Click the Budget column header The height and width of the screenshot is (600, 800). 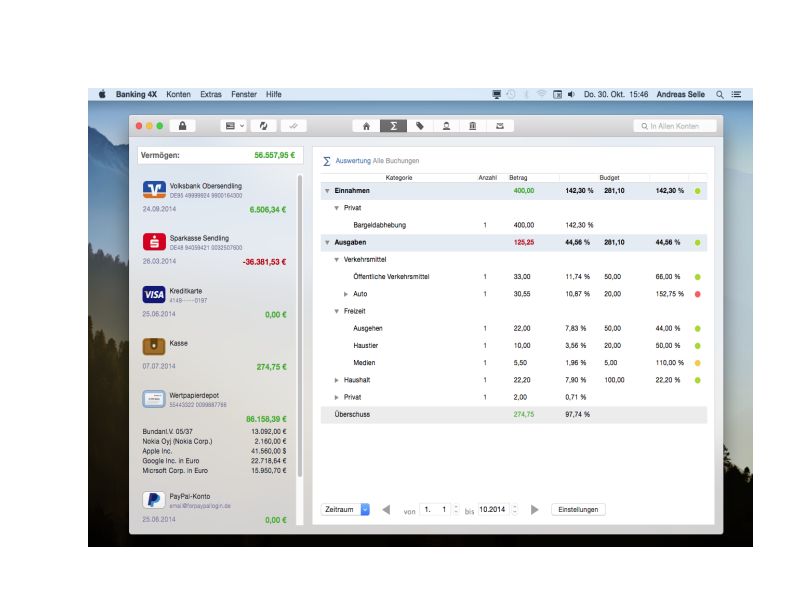609,178
